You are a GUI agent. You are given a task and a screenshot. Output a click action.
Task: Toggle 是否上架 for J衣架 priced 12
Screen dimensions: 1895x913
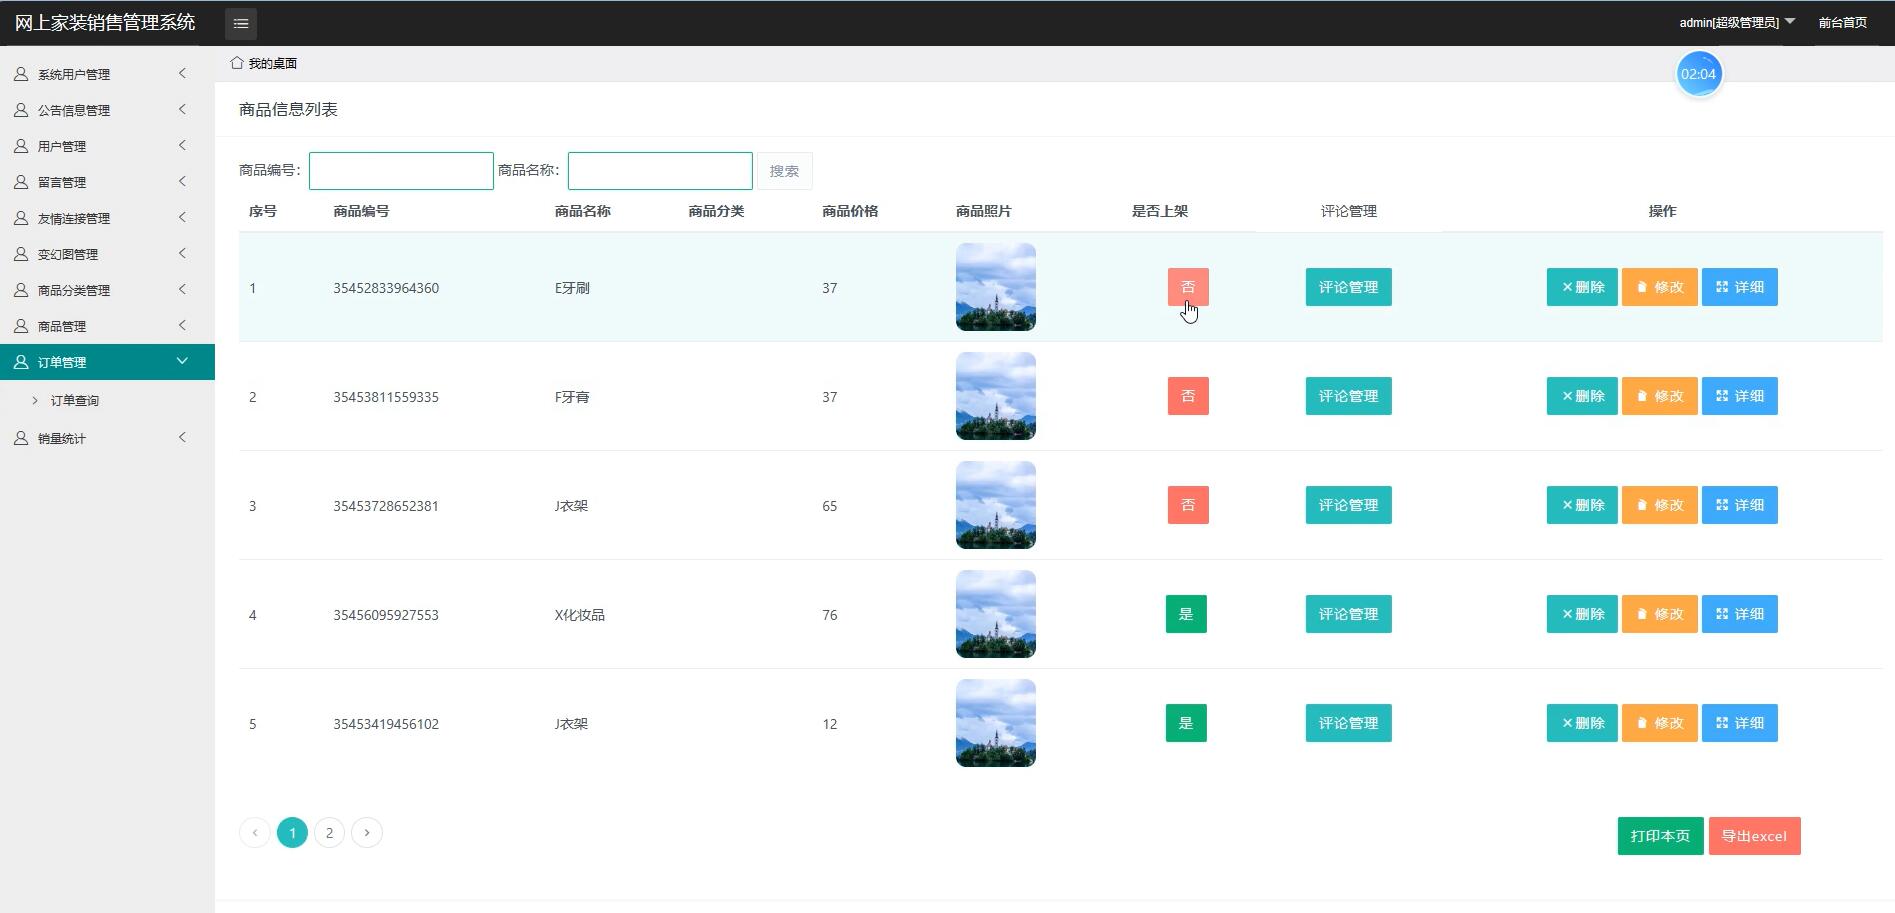(1186, 723)
